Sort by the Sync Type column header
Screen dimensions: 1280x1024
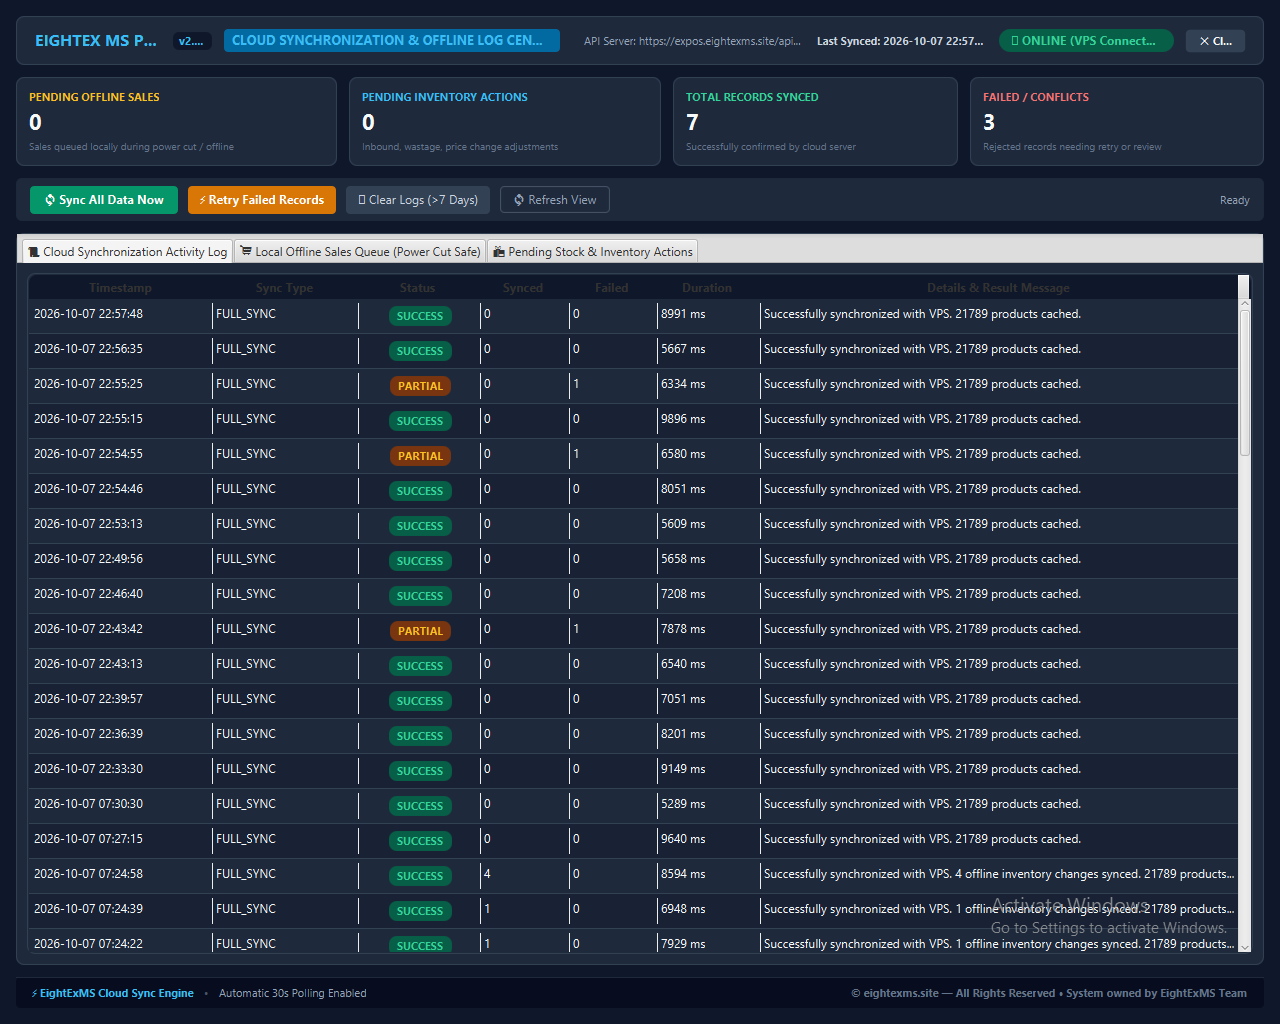[284, 288]
